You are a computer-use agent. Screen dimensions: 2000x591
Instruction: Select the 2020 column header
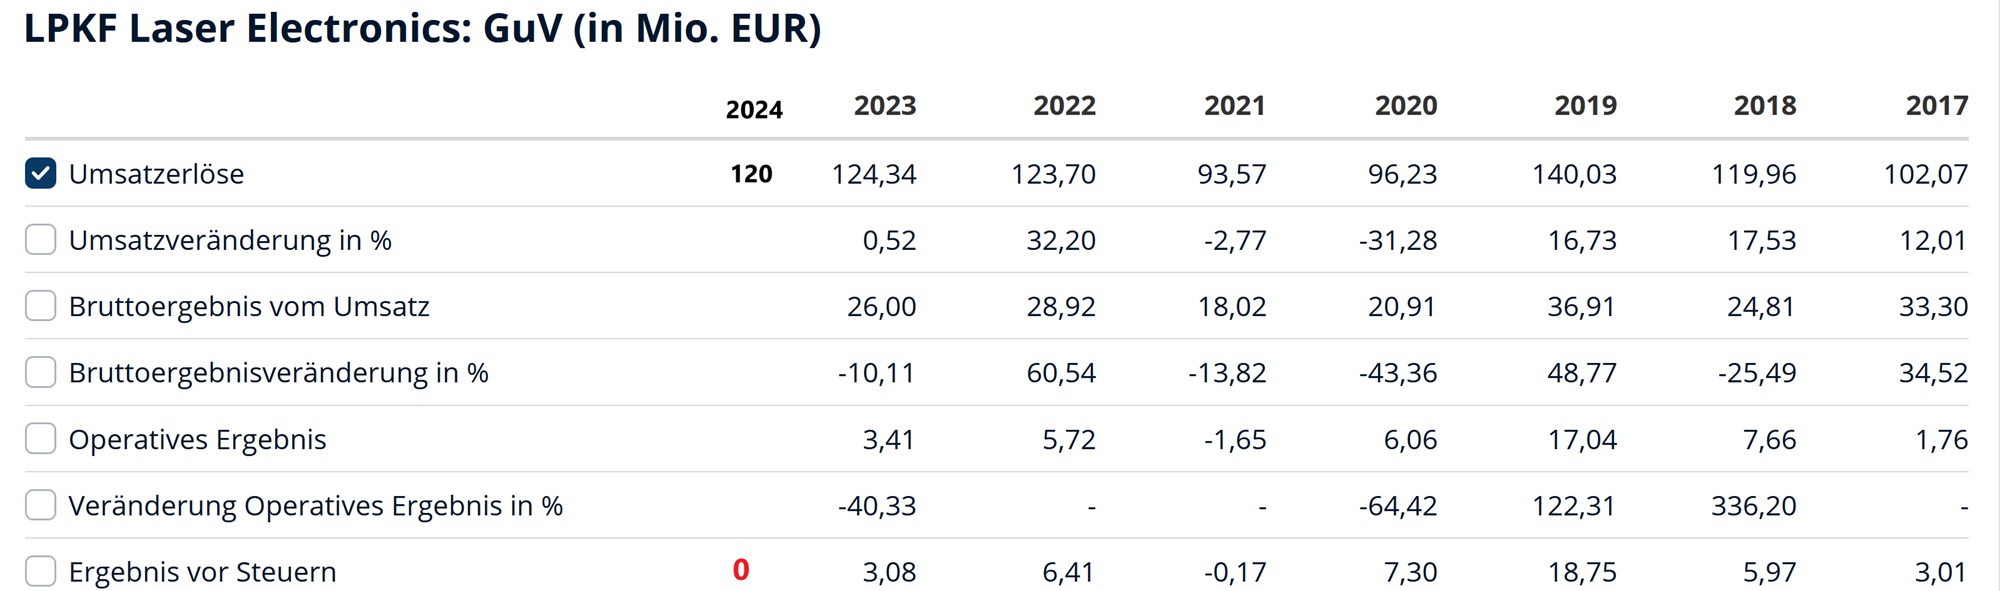[x=1405, y=105]
